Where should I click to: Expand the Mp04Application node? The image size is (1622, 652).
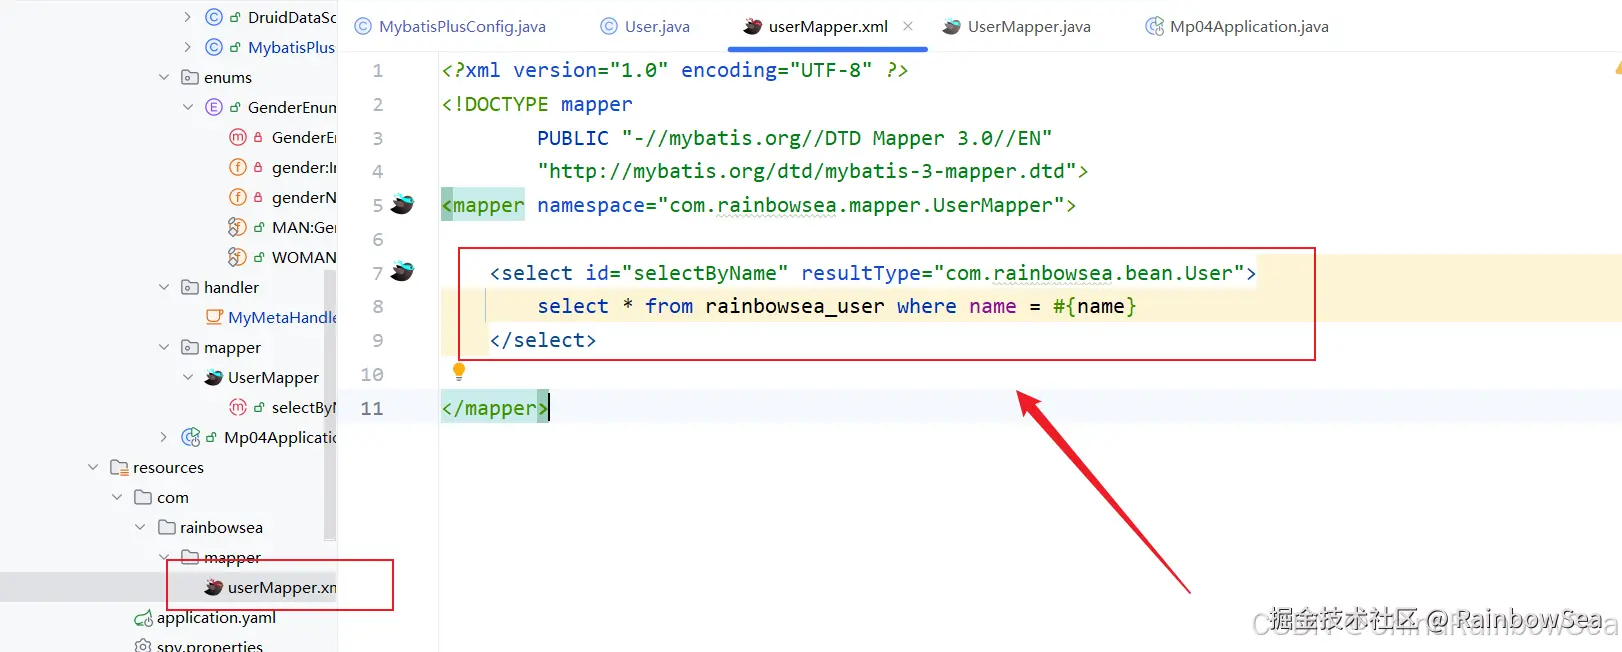164,437
